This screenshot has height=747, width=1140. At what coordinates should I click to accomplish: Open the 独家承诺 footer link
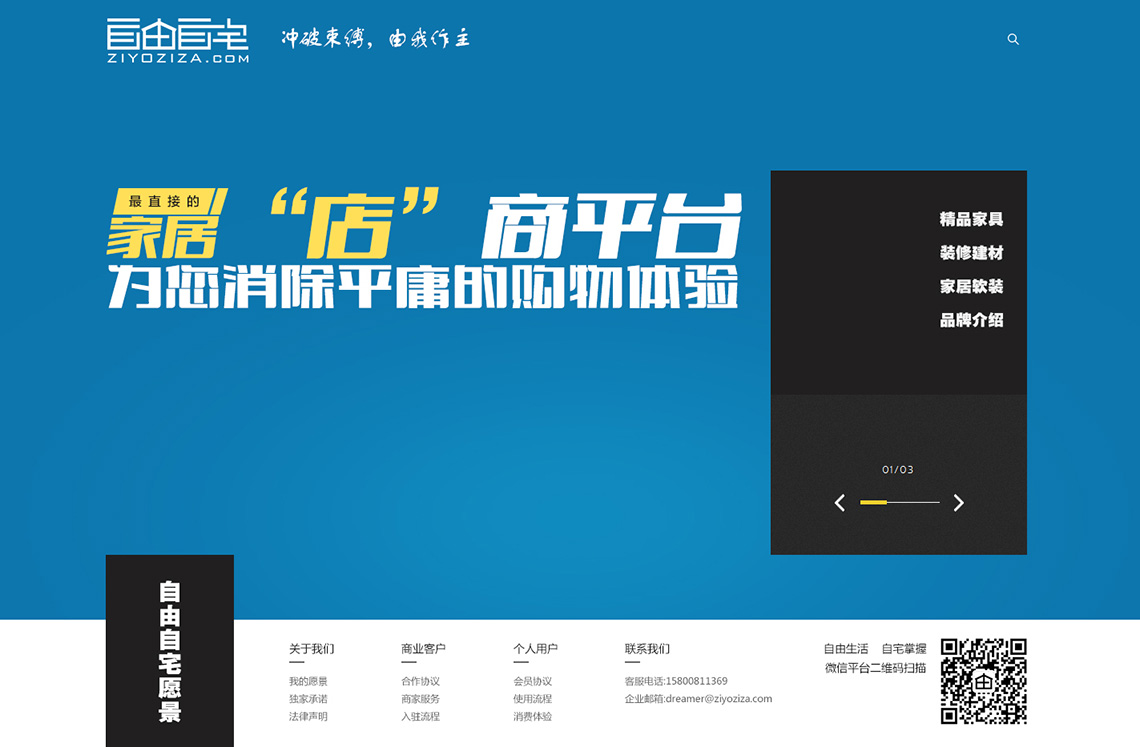point(308,699)
